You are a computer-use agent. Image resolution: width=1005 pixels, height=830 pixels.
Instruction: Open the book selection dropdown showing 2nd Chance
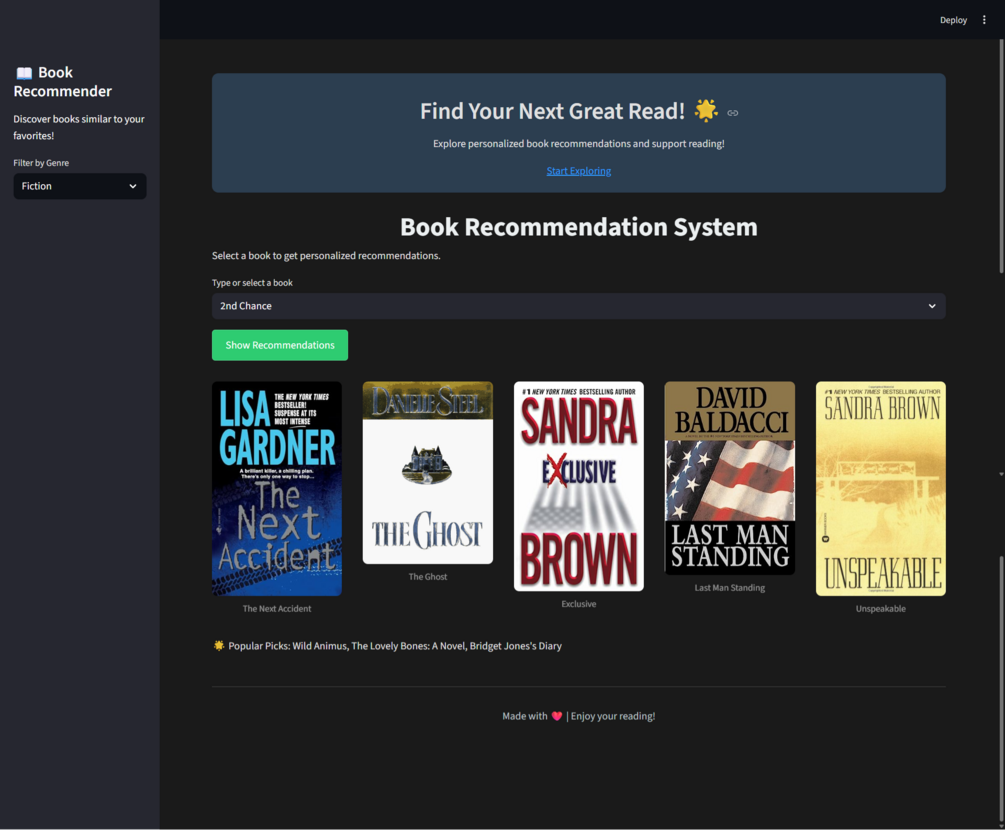pos(578,306)
